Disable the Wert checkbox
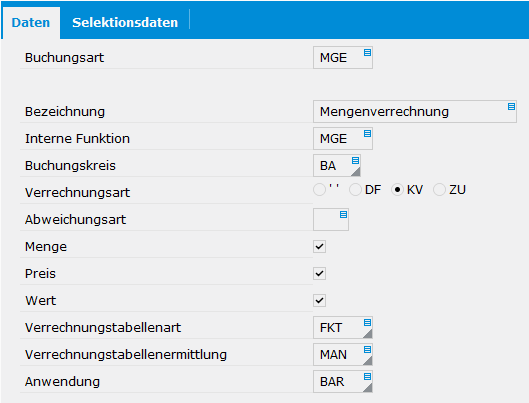This screenshot has height=403, width=529. coord(319,300)
